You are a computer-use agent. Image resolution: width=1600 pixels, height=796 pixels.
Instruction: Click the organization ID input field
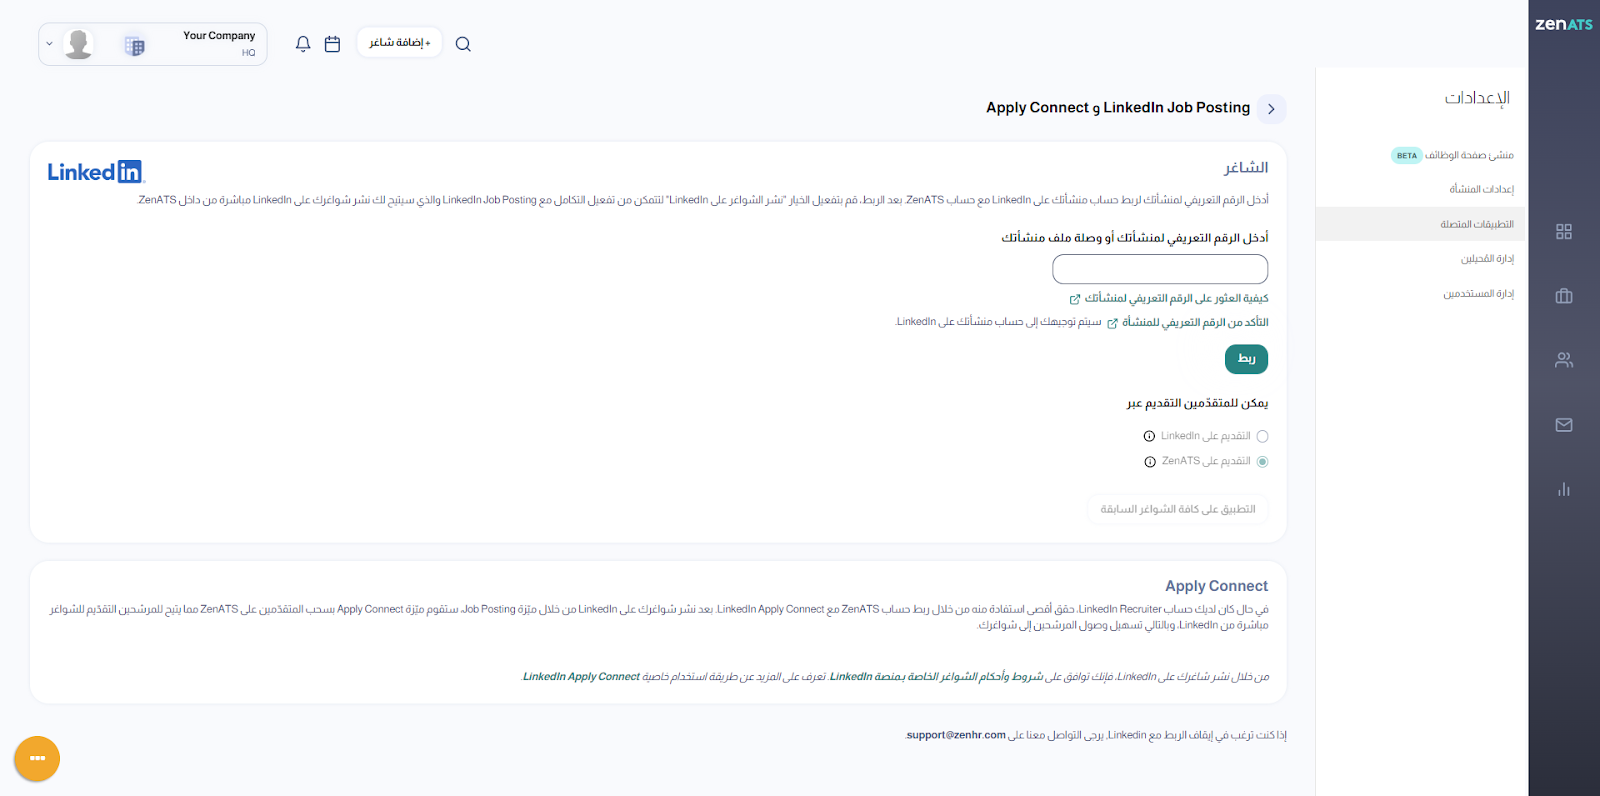pyautogui.click(x=1160, y=269)
